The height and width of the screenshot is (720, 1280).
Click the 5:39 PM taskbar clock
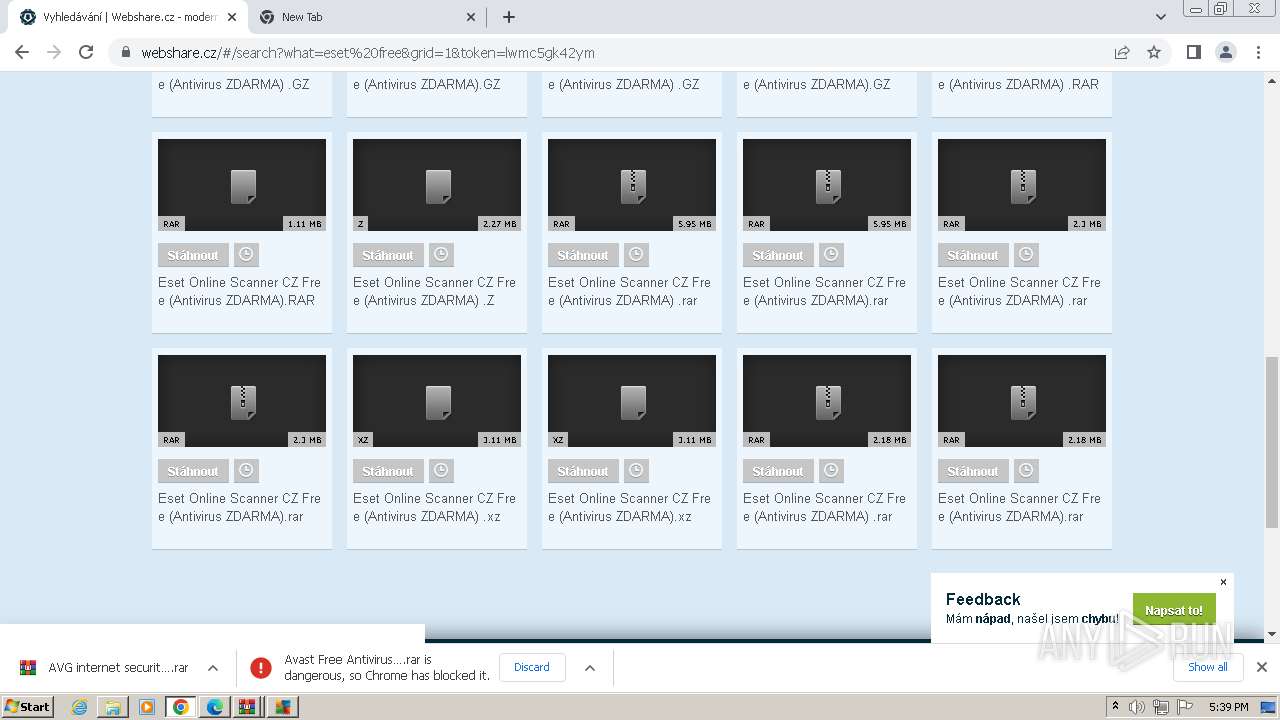[1228, 707]
